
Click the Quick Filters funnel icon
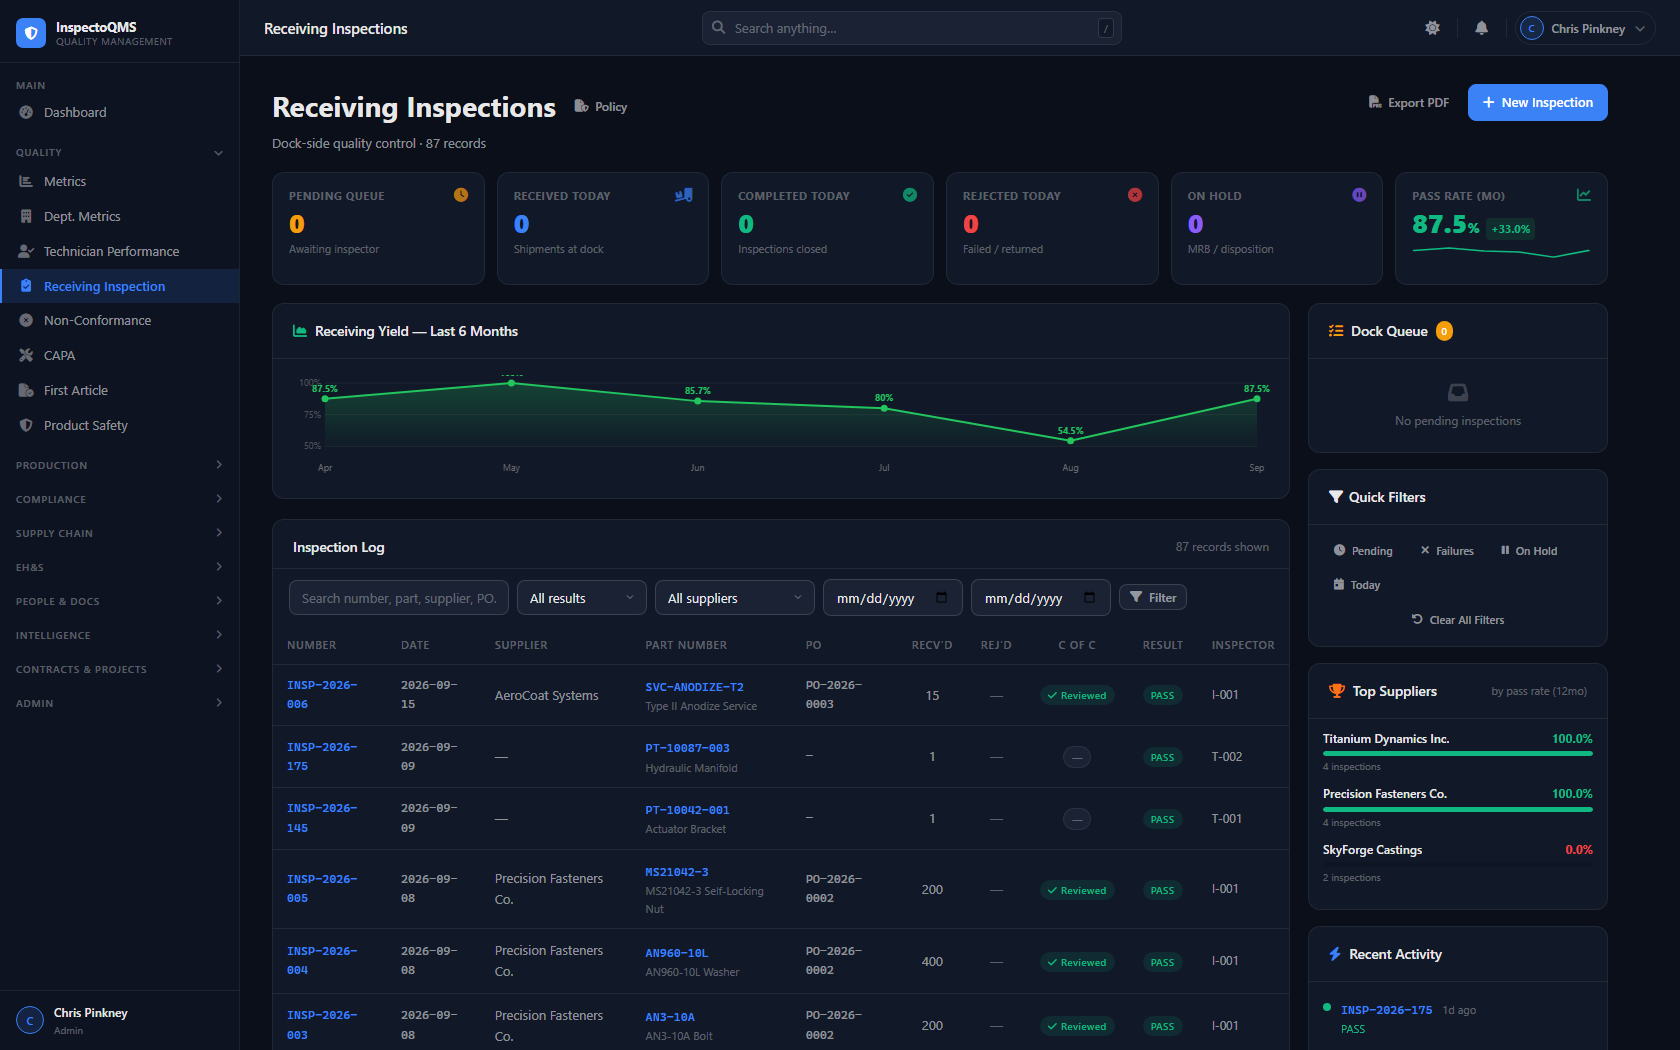(1335, 497)
